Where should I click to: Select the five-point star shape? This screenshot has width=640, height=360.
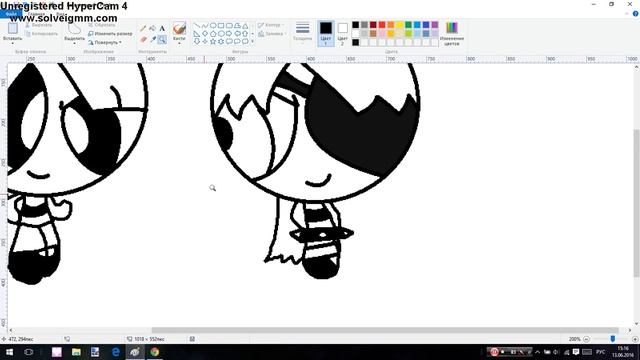[x=213, y=42]
